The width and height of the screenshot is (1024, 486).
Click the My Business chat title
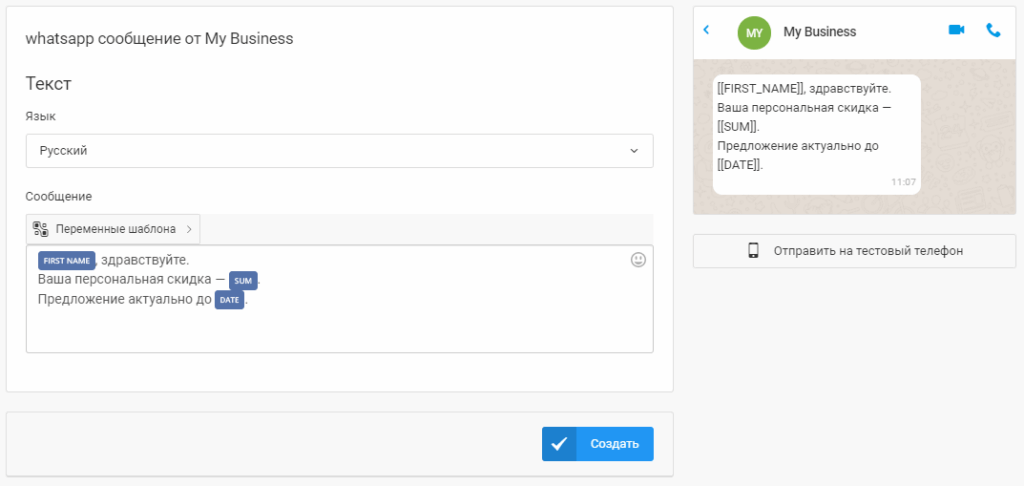(x=820, y=32)
